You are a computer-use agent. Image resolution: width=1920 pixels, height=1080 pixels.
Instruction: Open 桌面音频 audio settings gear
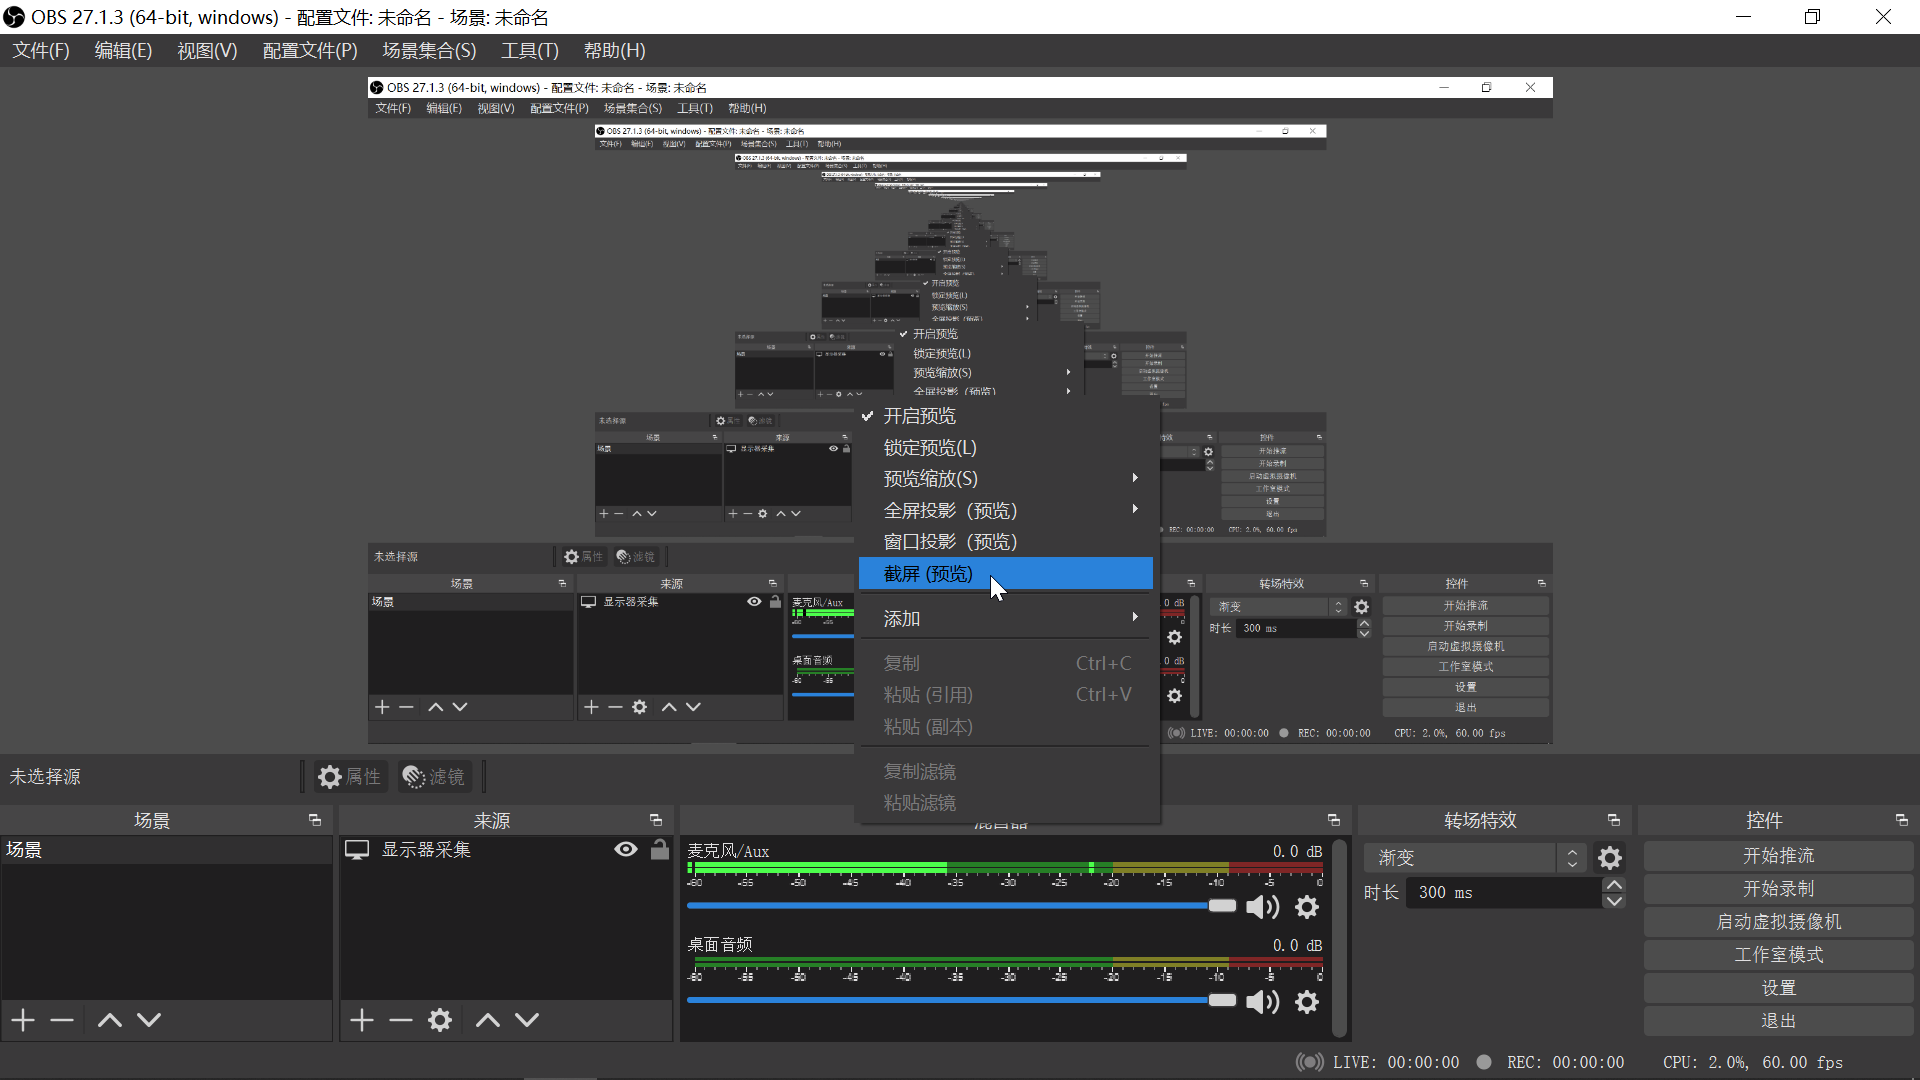1307,1002
